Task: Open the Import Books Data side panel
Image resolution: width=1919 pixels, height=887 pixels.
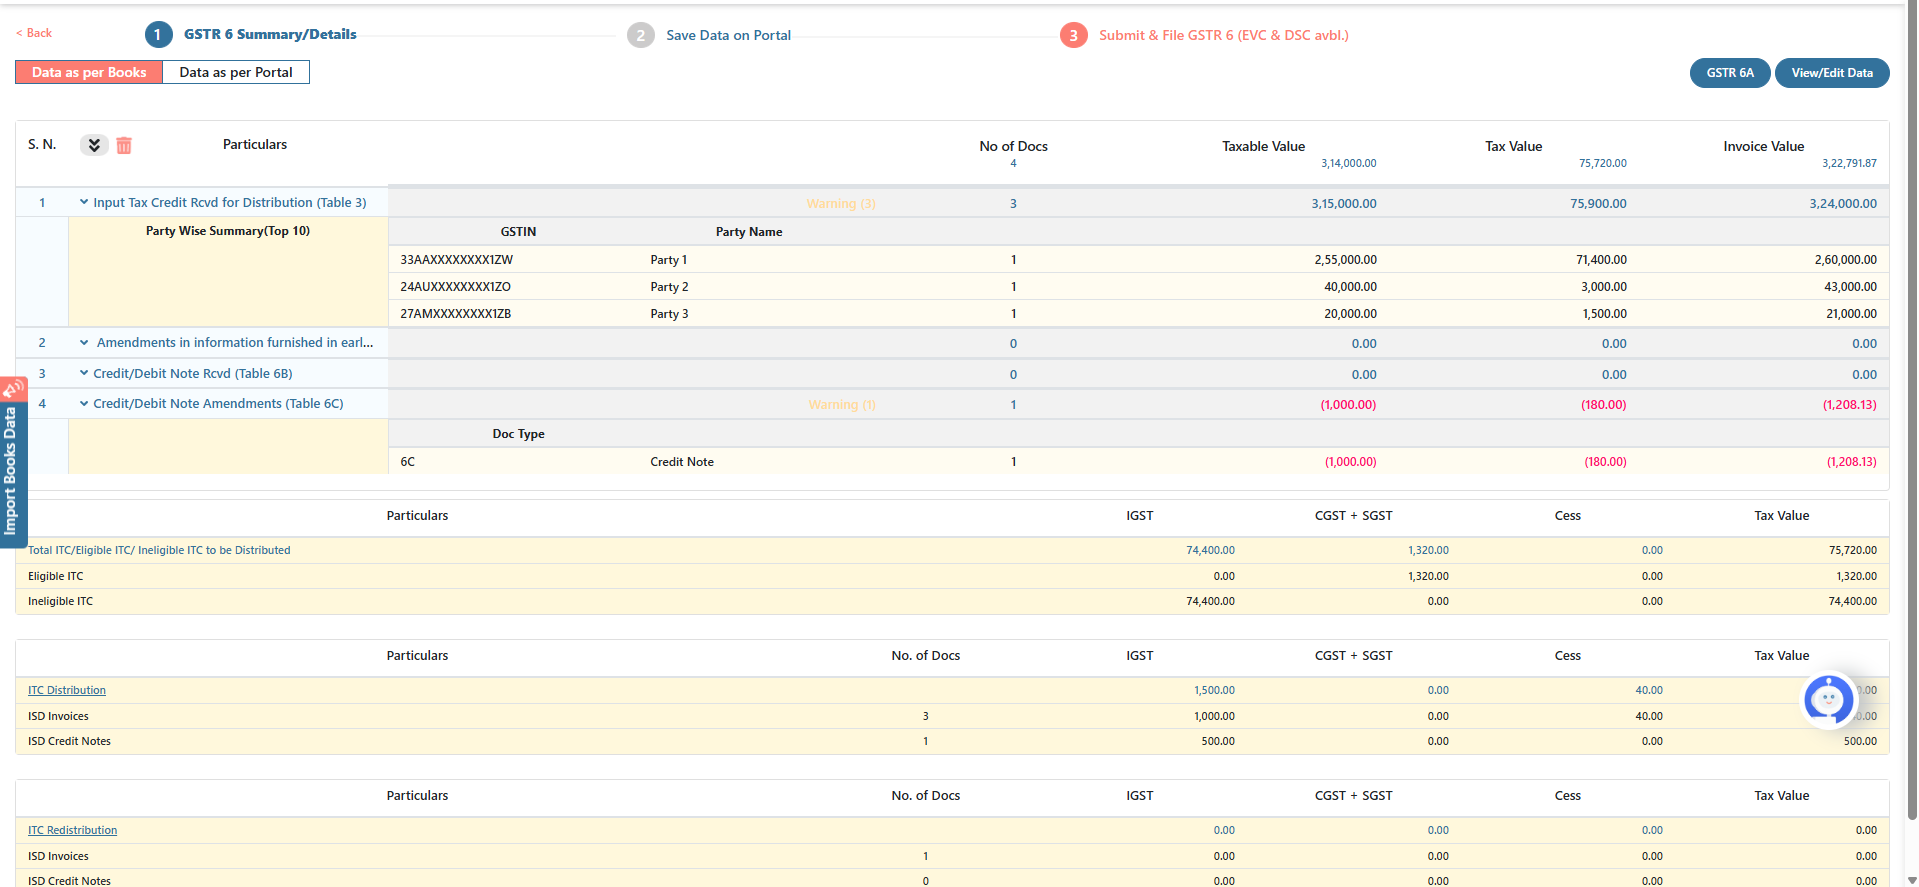Action: [x=12, y=460]
